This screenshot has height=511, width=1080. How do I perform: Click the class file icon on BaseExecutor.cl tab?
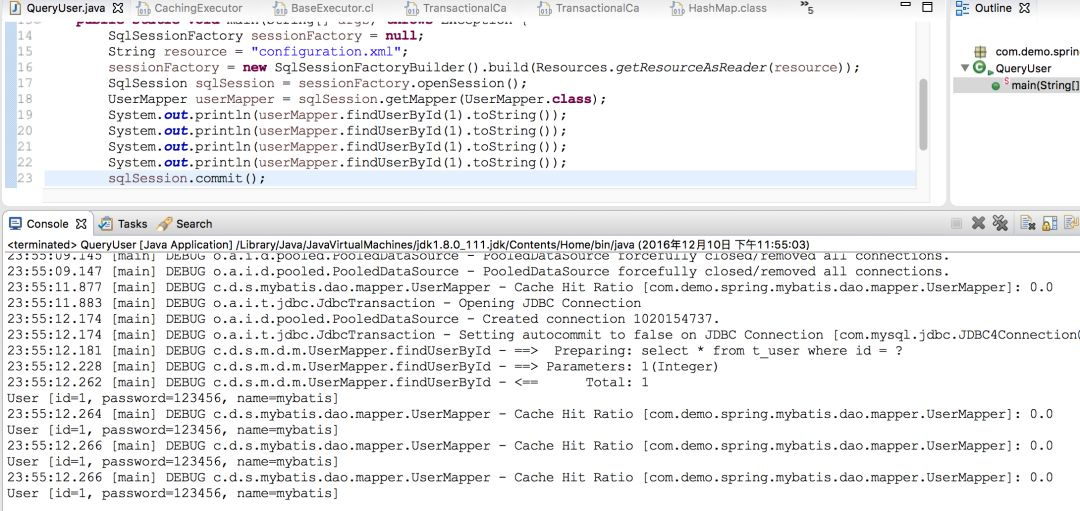click(x=280, y=9)
